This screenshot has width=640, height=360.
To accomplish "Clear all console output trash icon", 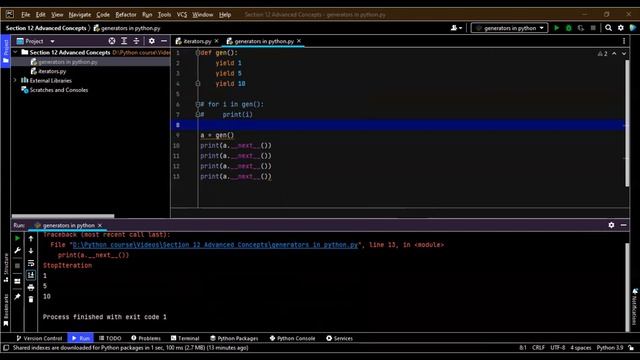I will (31, 299).
